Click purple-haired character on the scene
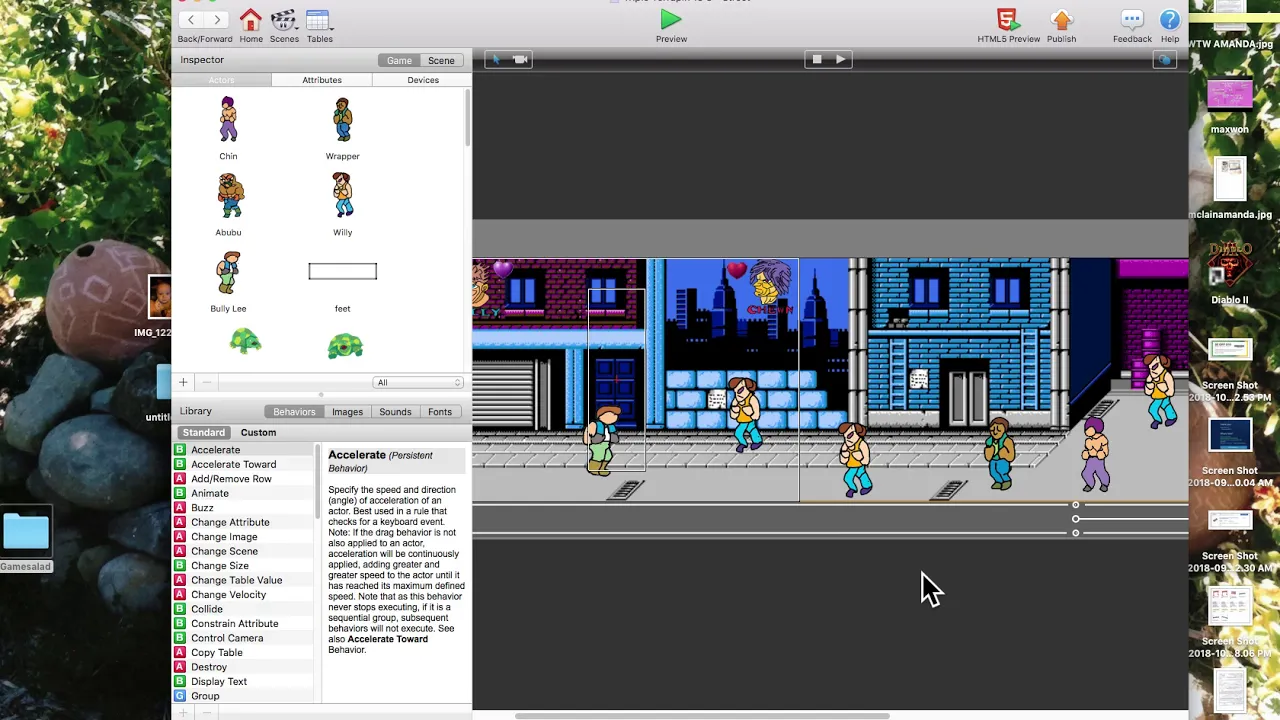 [1095, 454]
